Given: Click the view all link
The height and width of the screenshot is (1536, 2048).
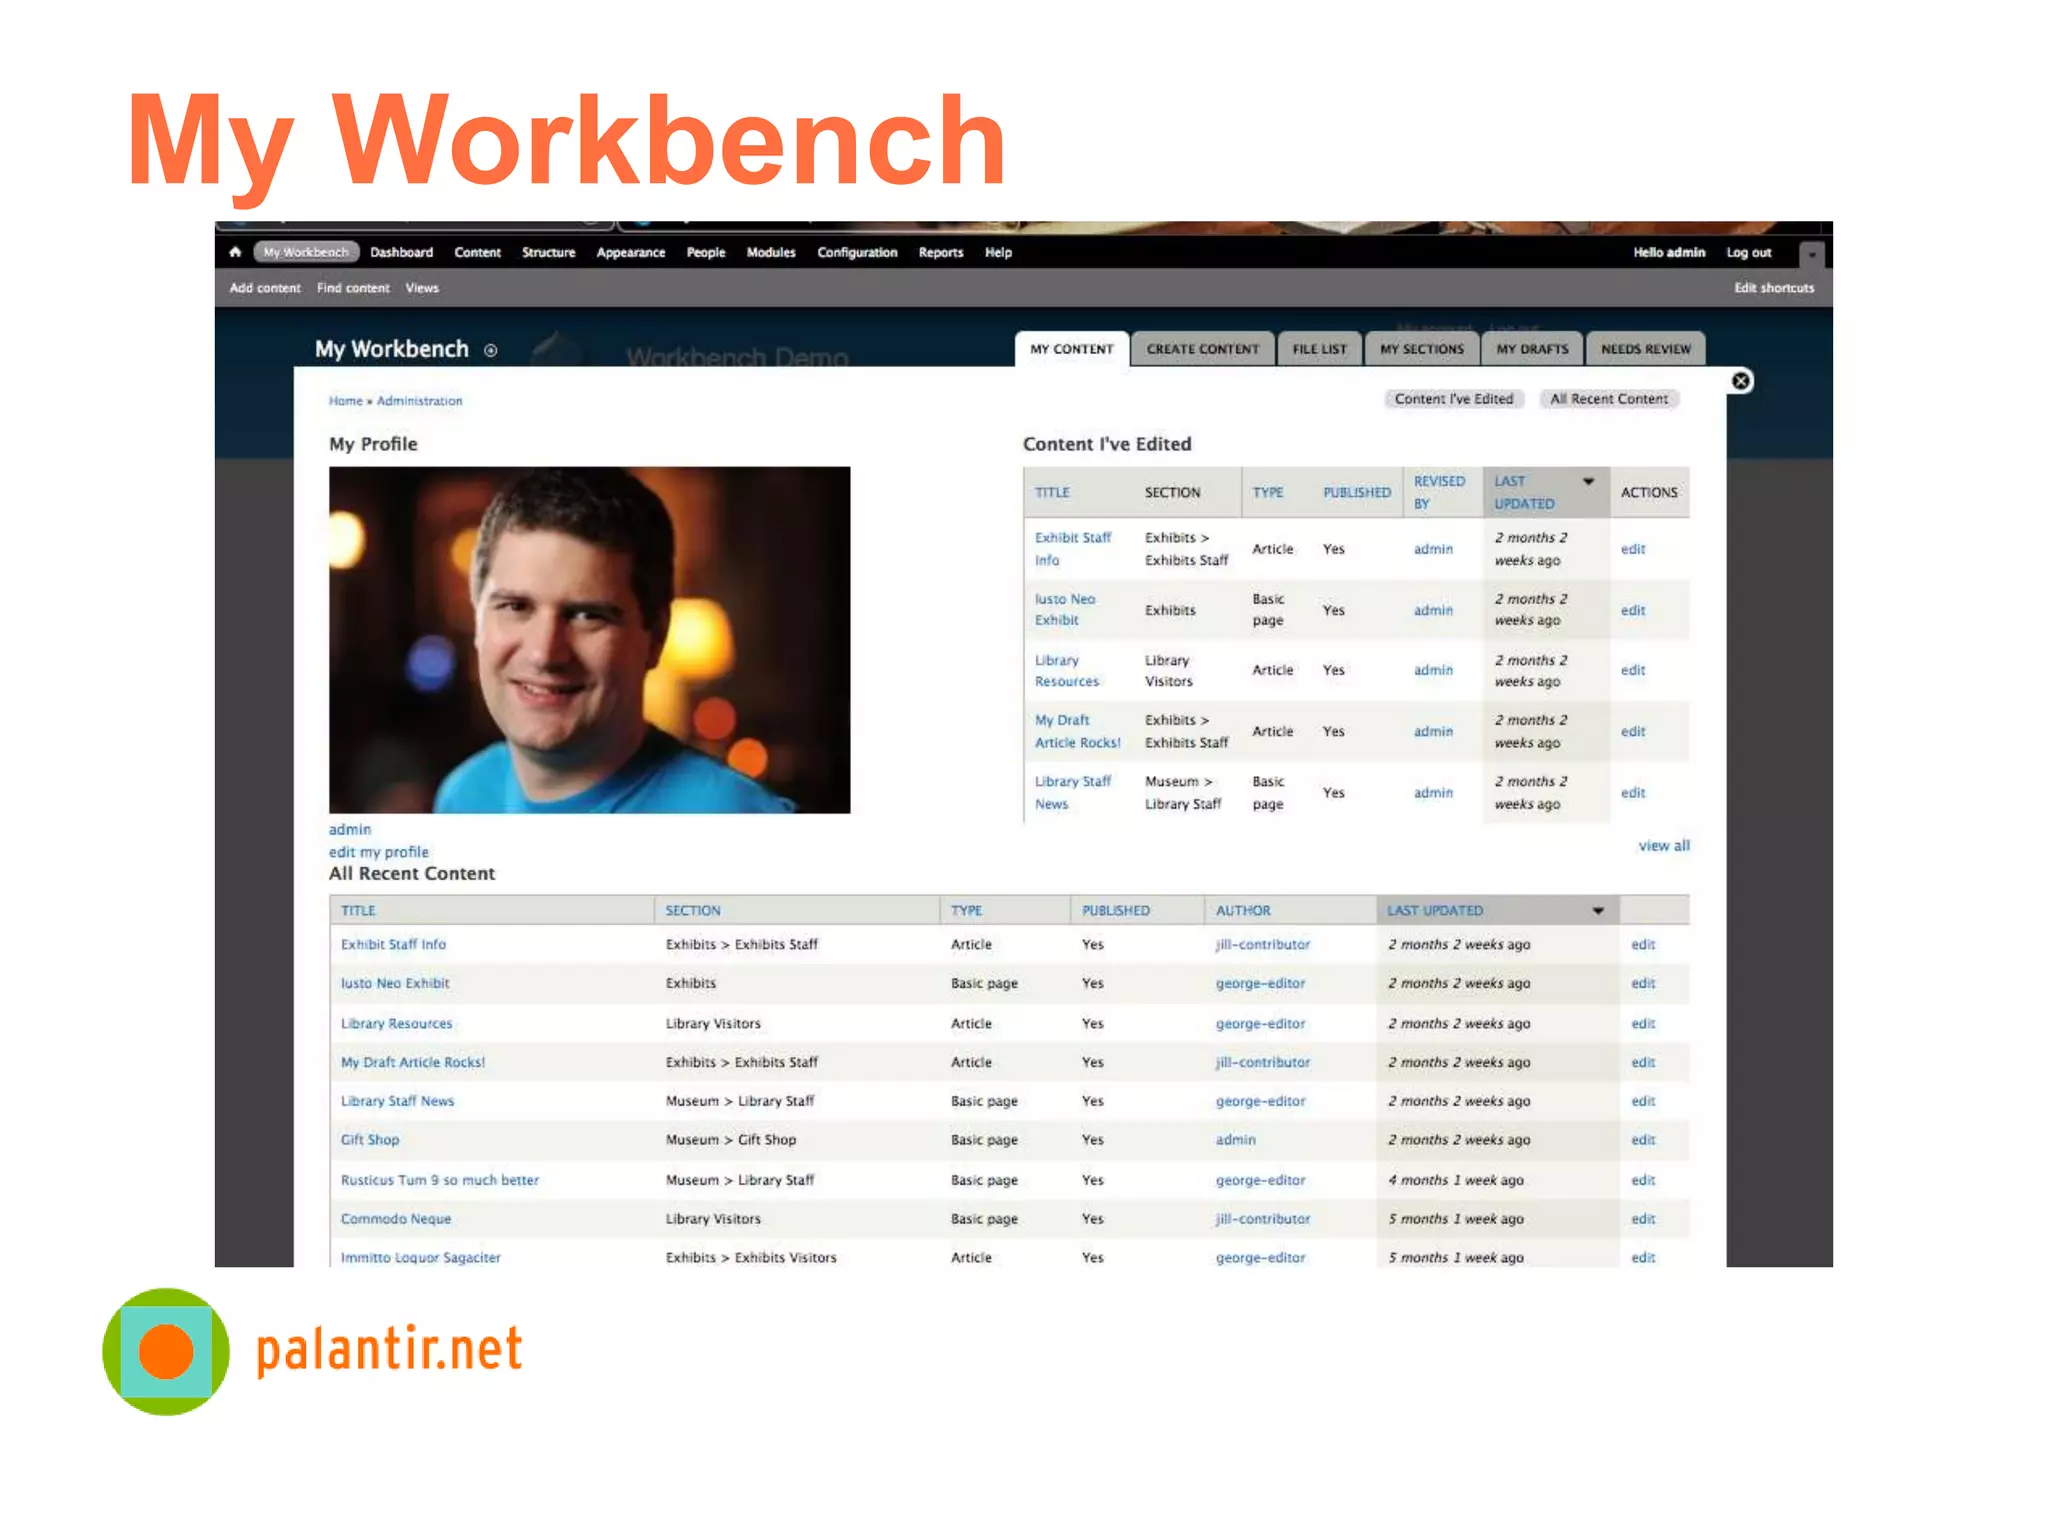Looking at the screenshot, I should coord(1663,846).
